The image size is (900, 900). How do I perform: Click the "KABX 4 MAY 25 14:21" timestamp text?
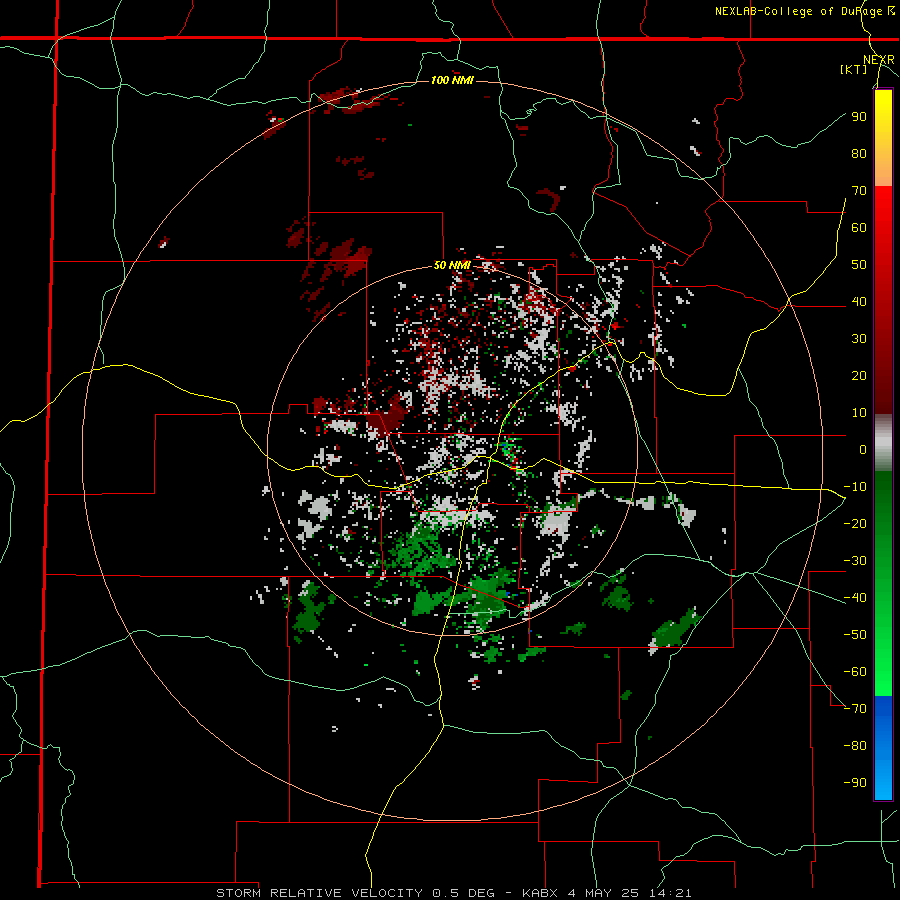click(x=607, y=893)
